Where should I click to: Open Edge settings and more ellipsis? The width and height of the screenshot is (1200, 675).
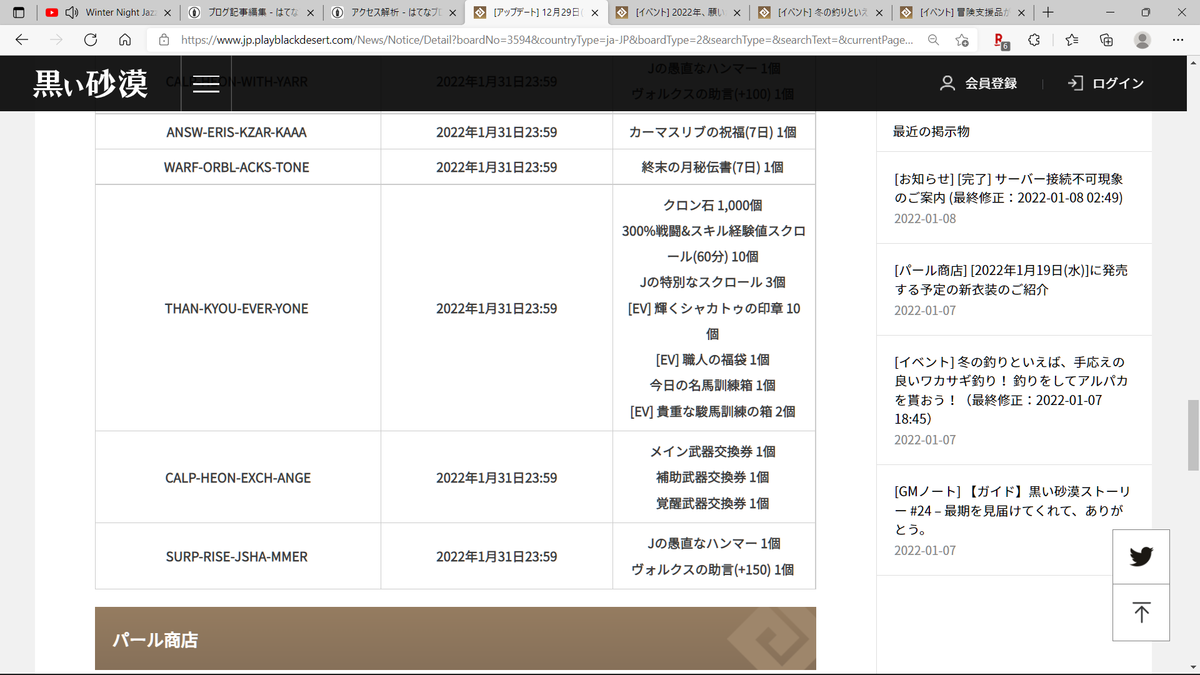1178,40
